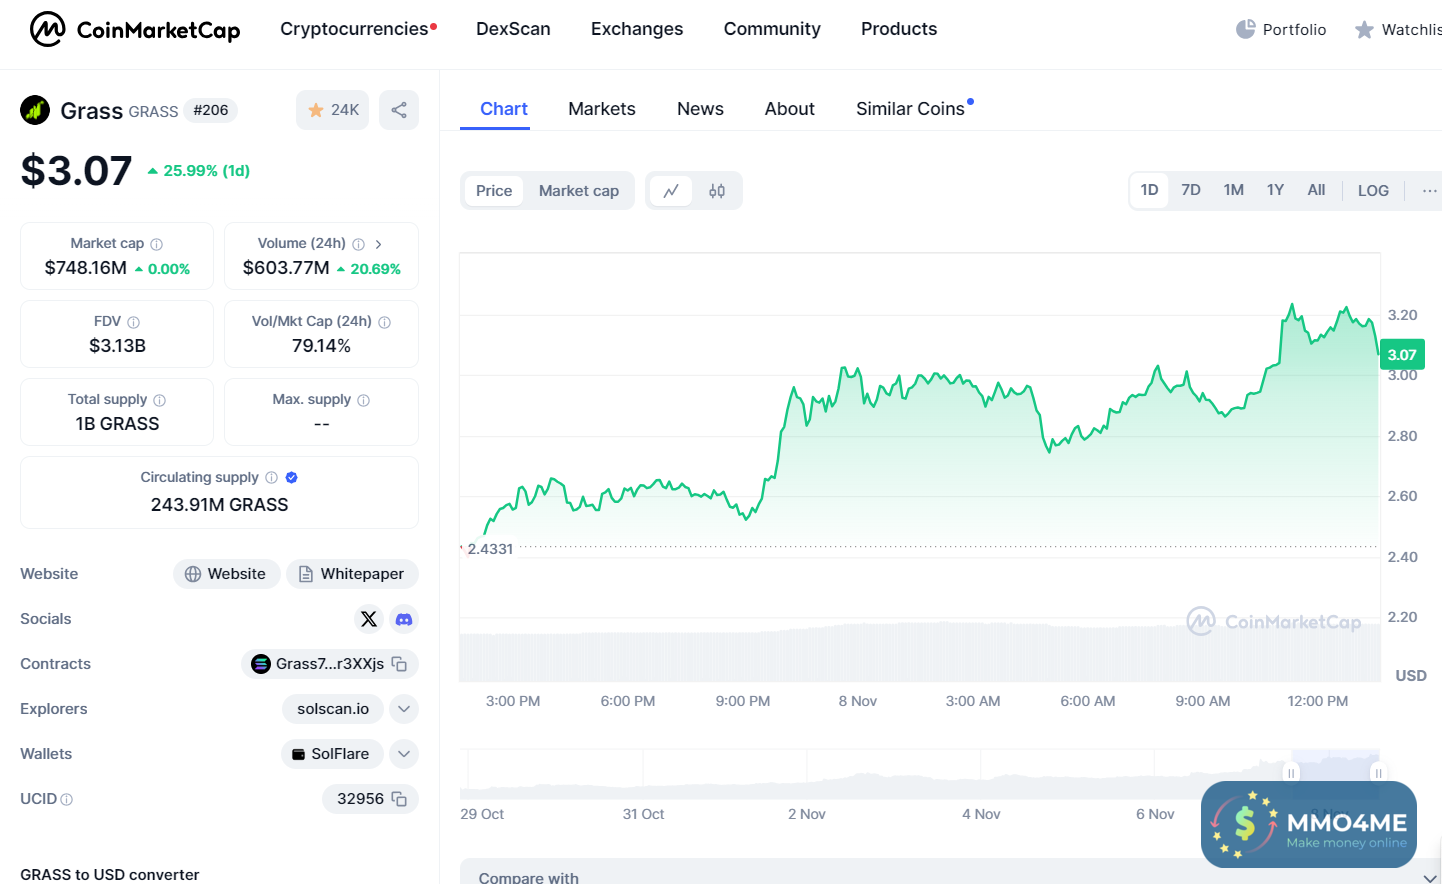This screenshot has height=884, width=1442.
Task: Click the verified circulating supply badge
Action: [291, 478]
